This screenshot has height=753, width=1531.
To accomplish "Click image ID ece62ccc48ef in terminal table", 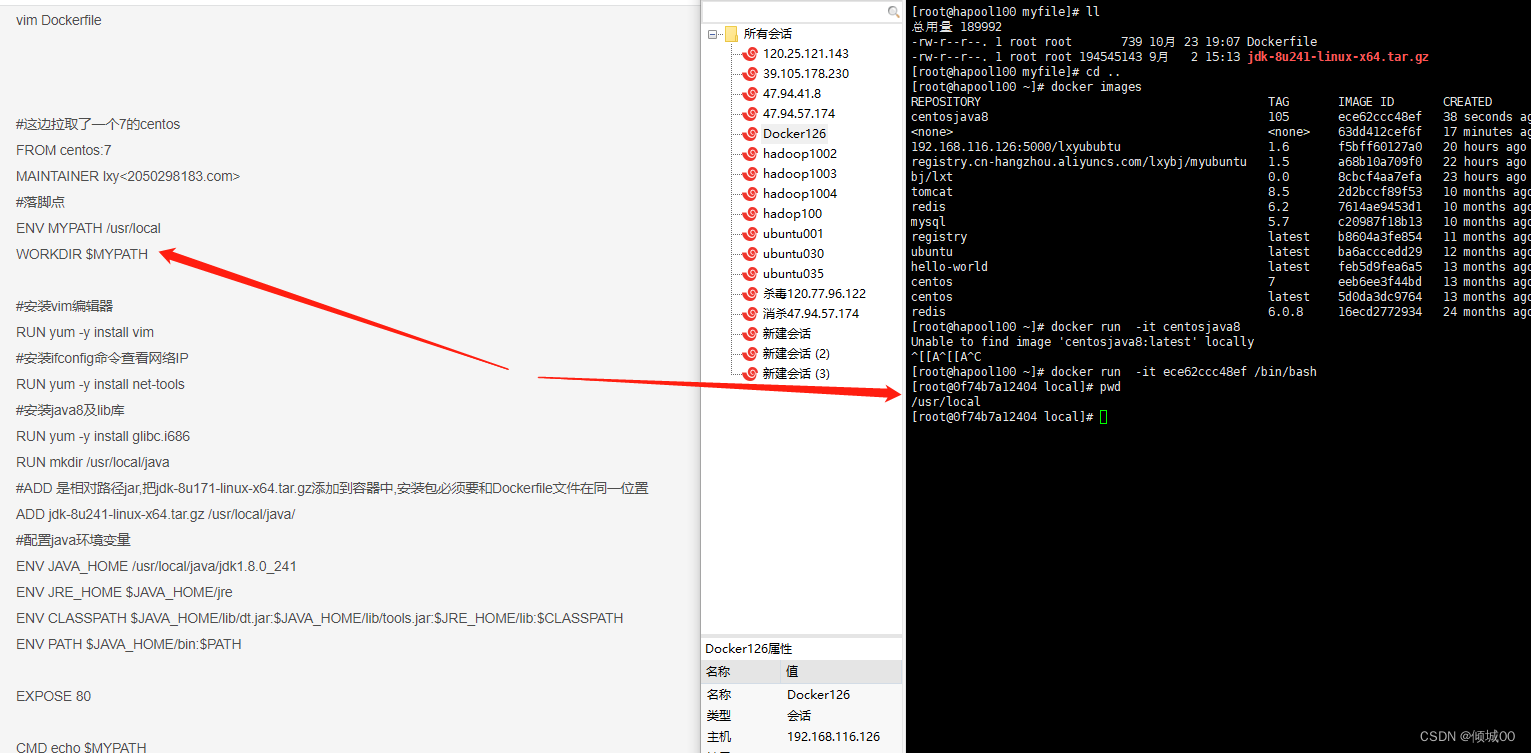I will (1380, 117).
